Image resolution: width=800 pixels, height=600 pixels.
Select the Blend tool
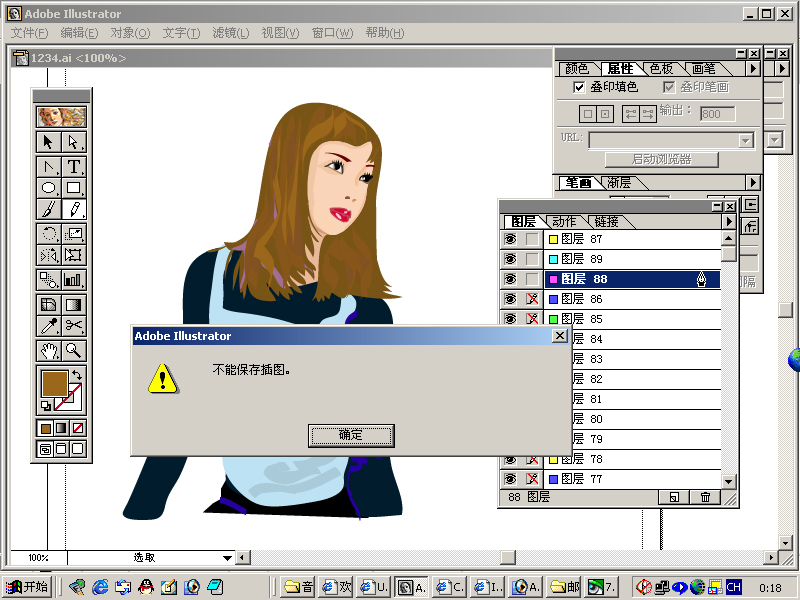coord(48,280)
